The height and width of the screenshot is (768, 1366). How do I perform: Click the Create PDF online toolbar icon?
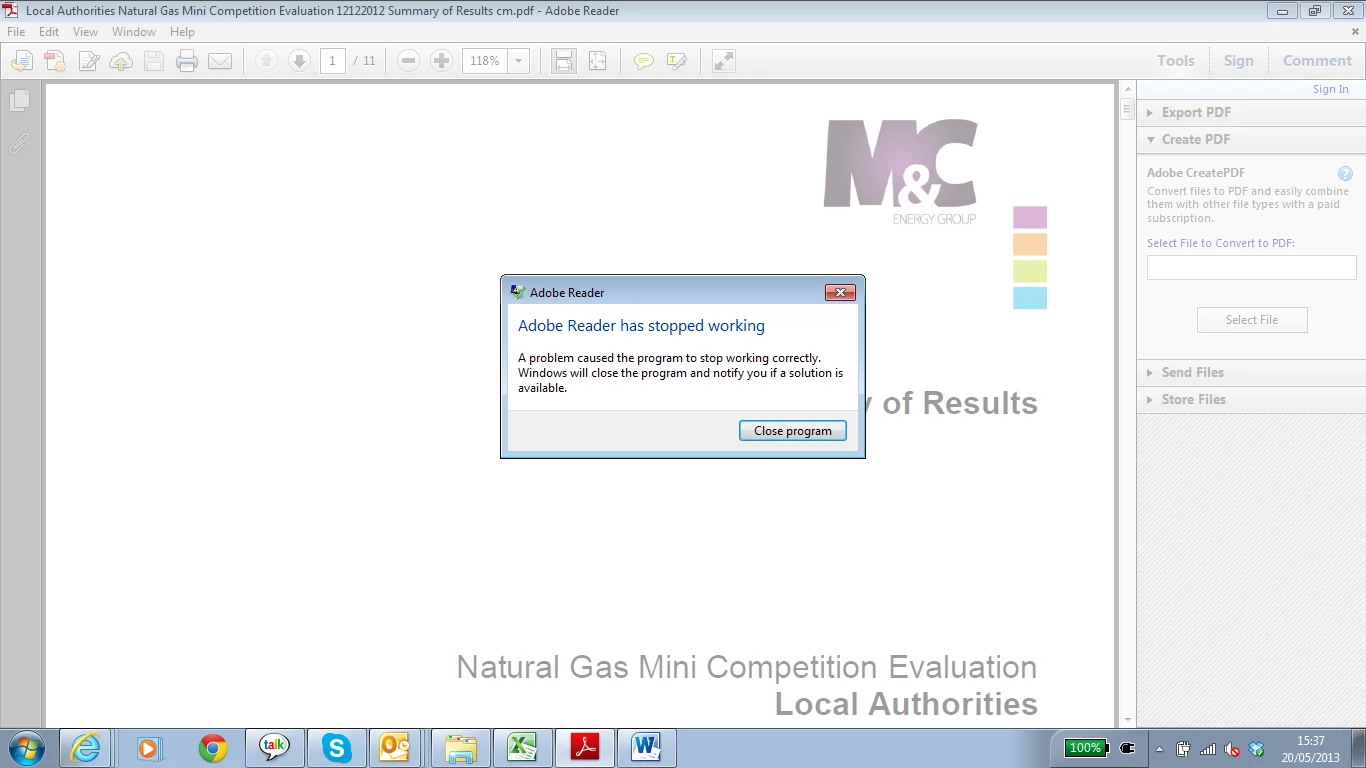pos(54,61)
